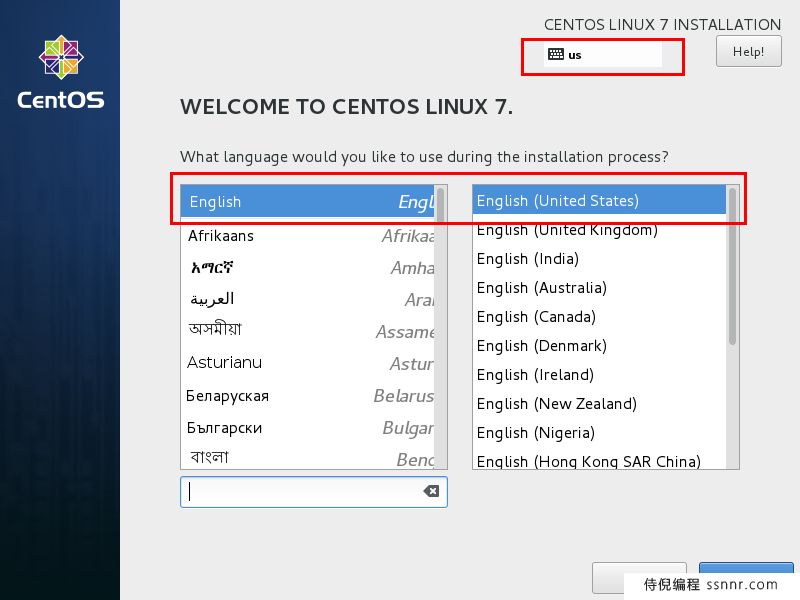Click the clear search backspace icon
The height and width of the screenshot is (600, 800).
point(431,491)
